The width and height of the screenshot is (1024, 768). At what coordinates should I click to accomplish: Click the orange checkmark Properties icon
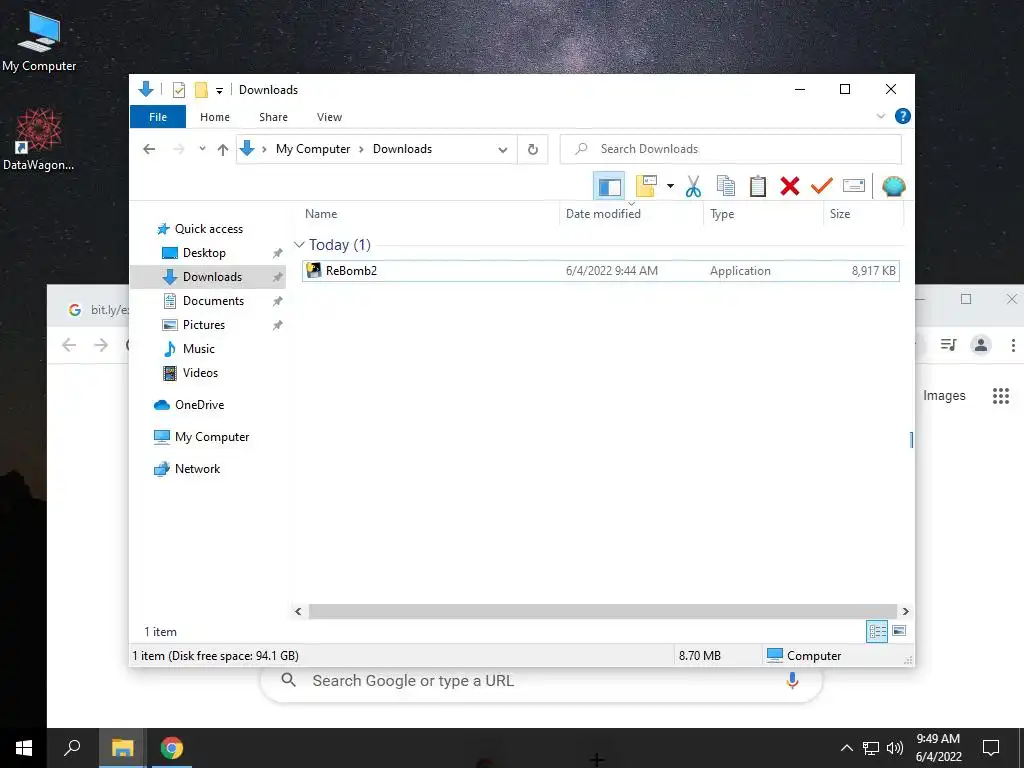(x=822, y=186)
